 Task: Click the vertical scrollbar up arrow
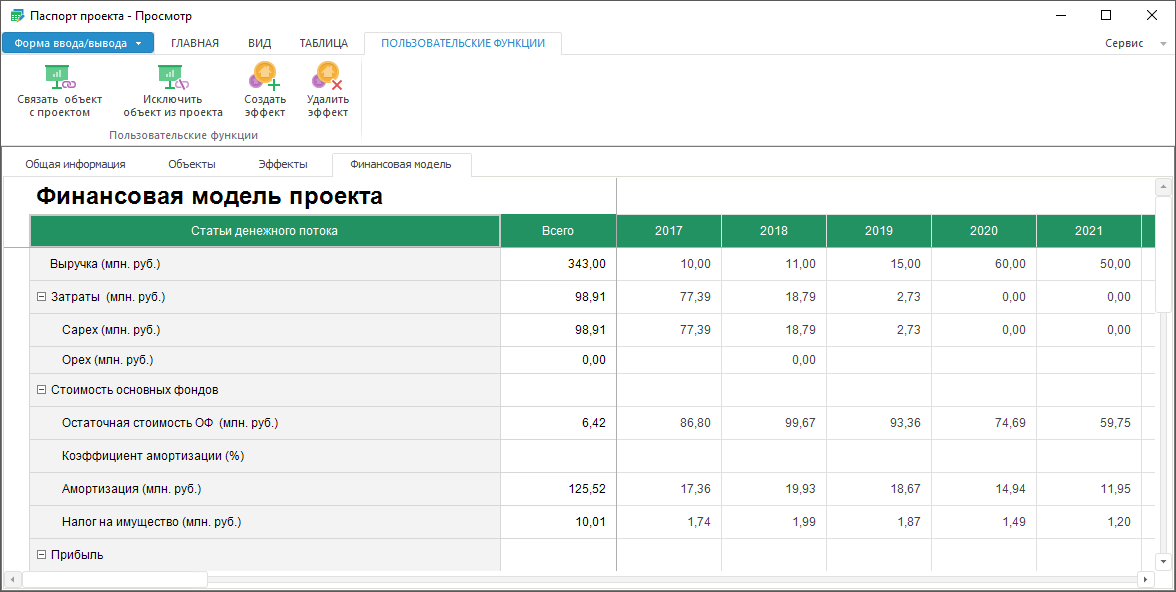click(1163, 186)
